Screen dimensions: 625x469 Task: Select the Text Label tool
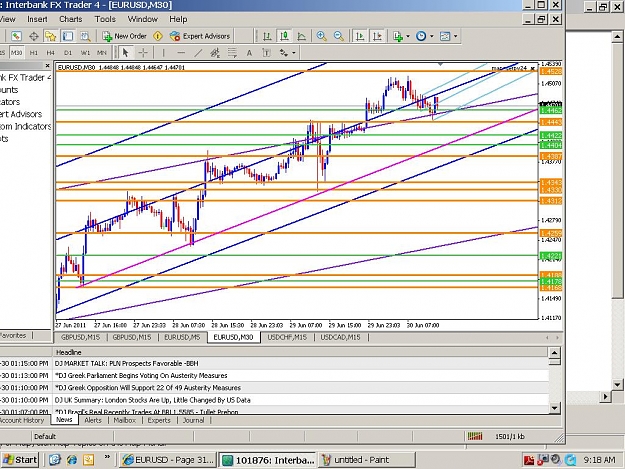pos(266,53)
